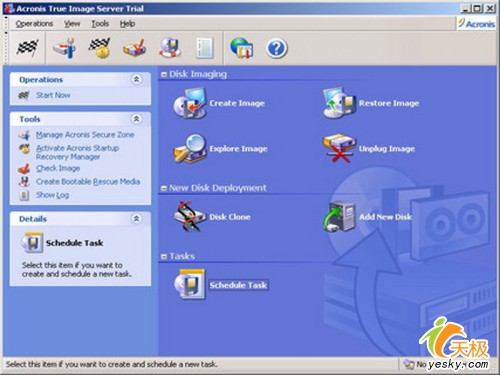The image size is (500, 375).
Task: Click the application icon in title bar
Action: (x=9, y=9)
